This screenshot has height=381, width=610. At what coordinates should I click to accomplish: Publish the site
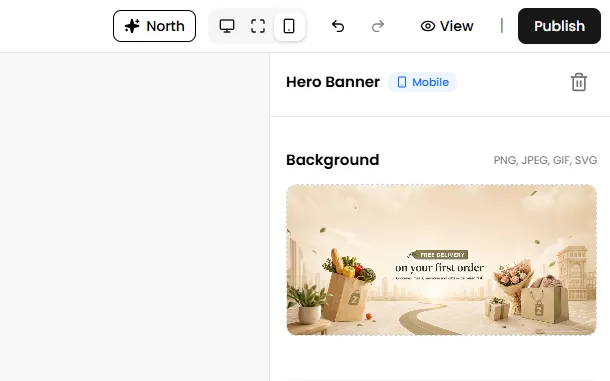(559, 26)
